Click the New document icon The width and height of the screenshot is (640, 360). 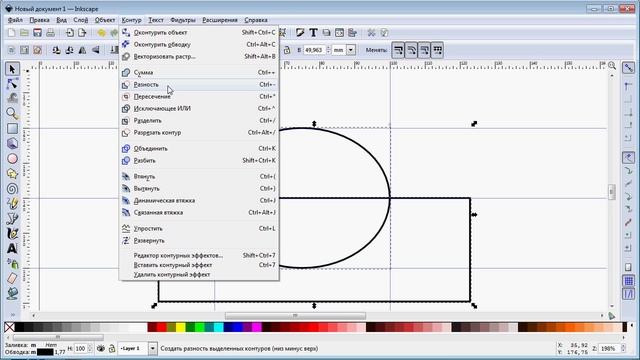tap(11, 33)
